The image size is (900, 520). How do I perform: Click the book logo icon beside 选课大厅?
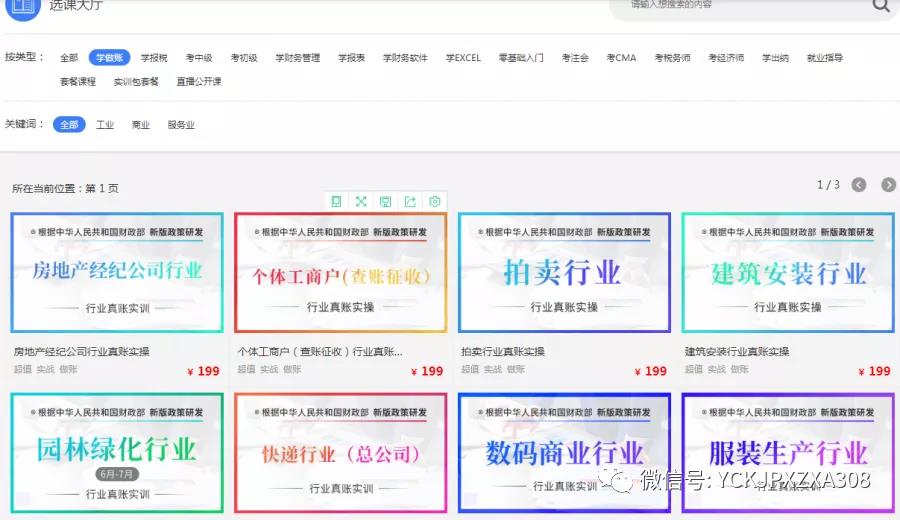tap(21, 7)
